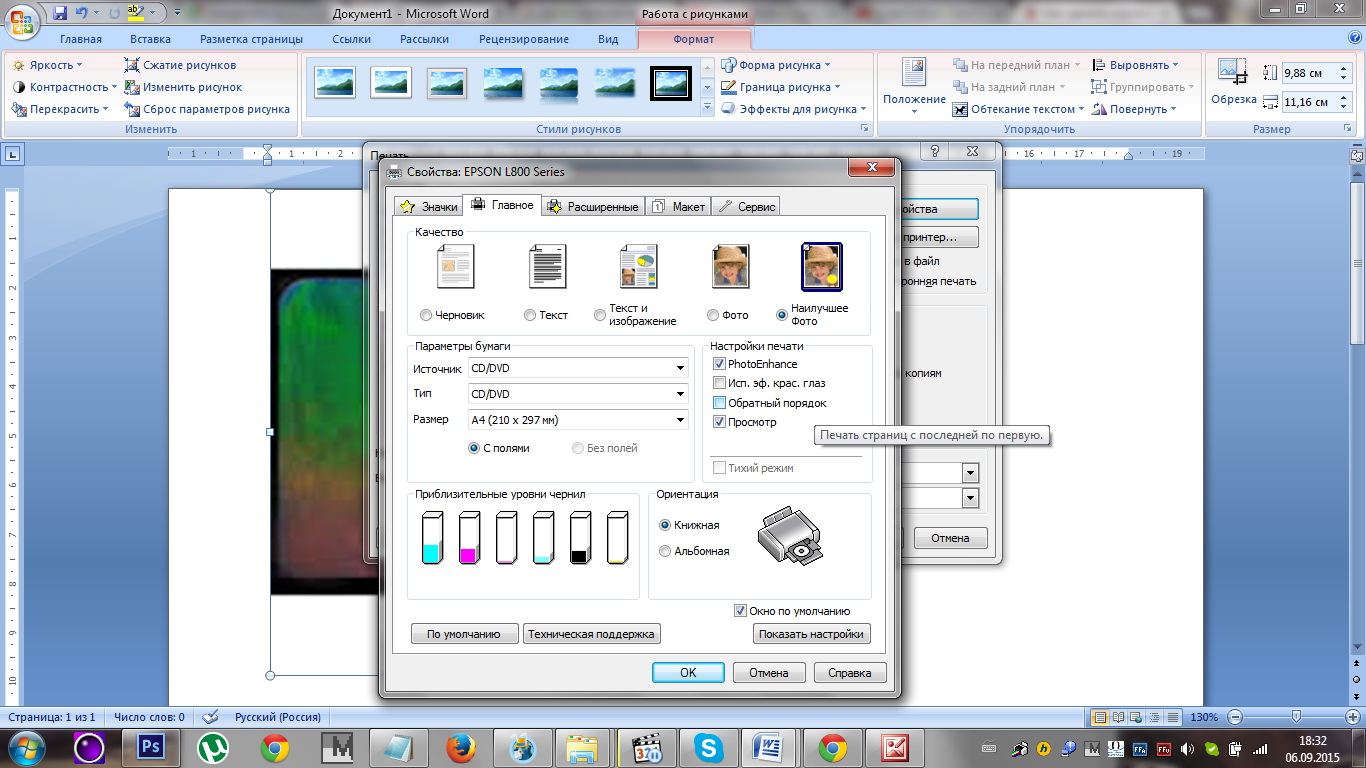The width and height of the screenshot is (1366, 768).
Task: Save the document with the floppy icon
Action: (x=60, y=12)
